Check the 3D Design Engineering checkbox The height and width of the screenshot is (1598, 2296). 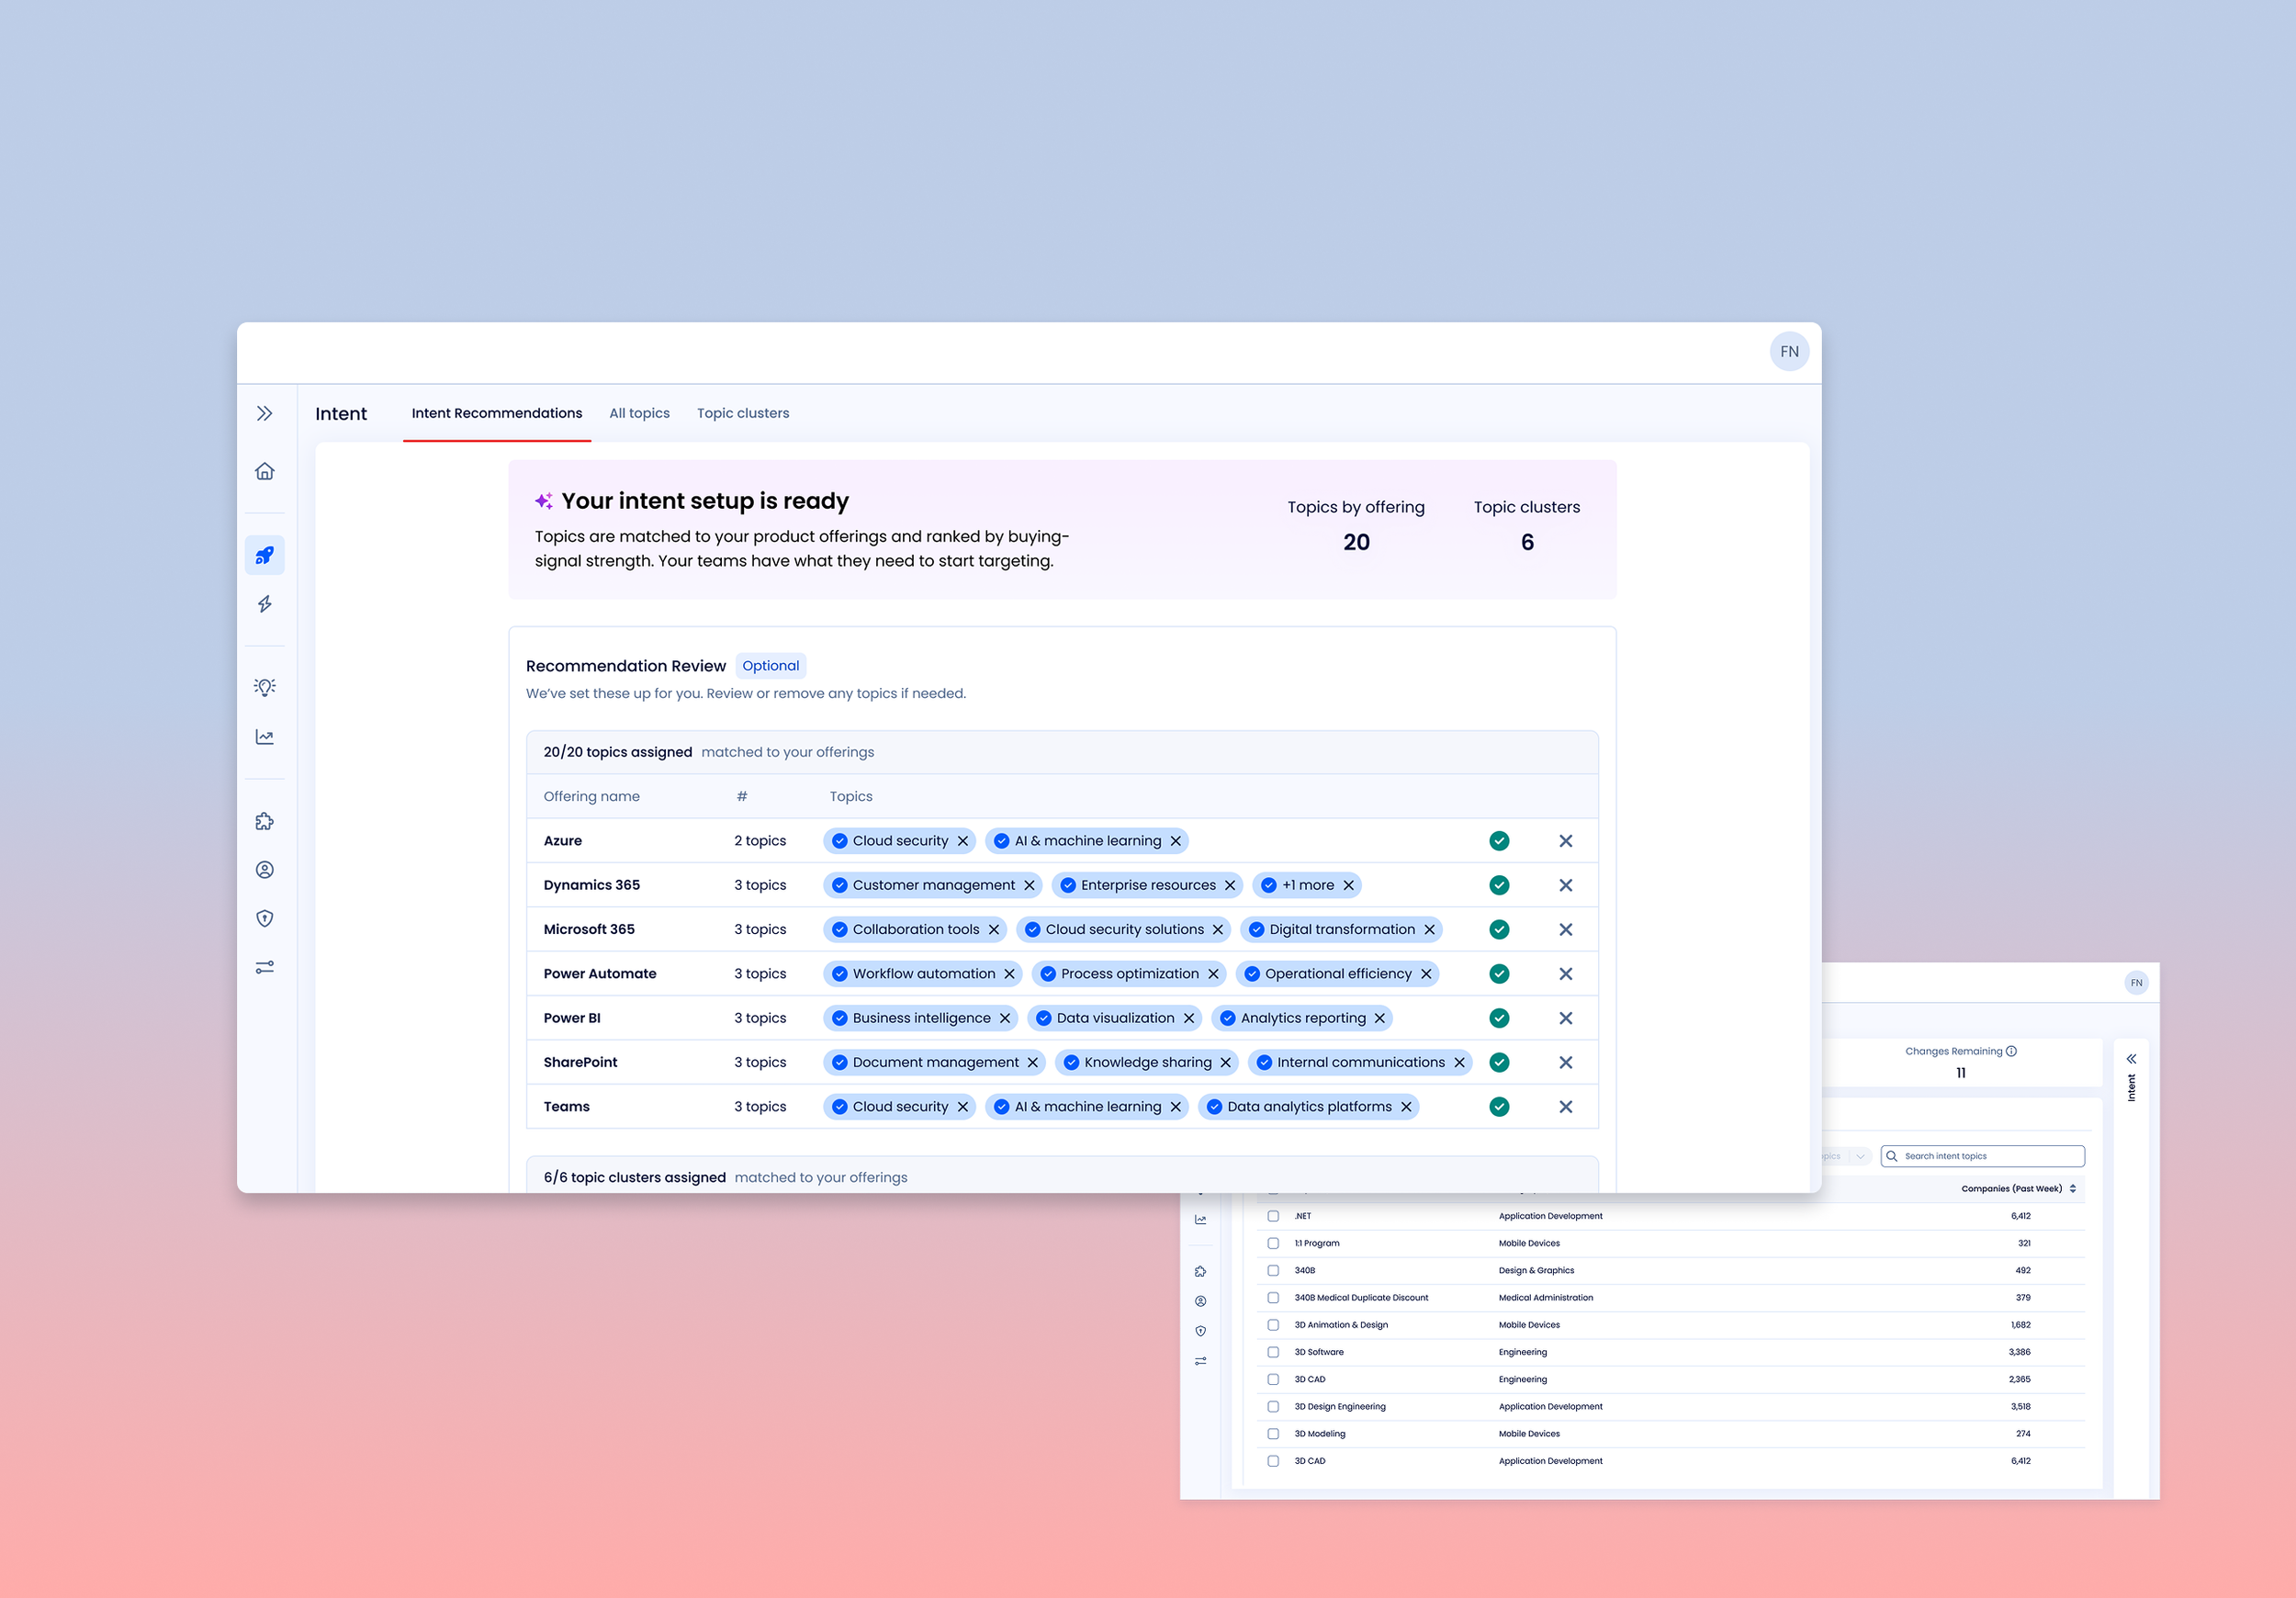point(1272,1406)
